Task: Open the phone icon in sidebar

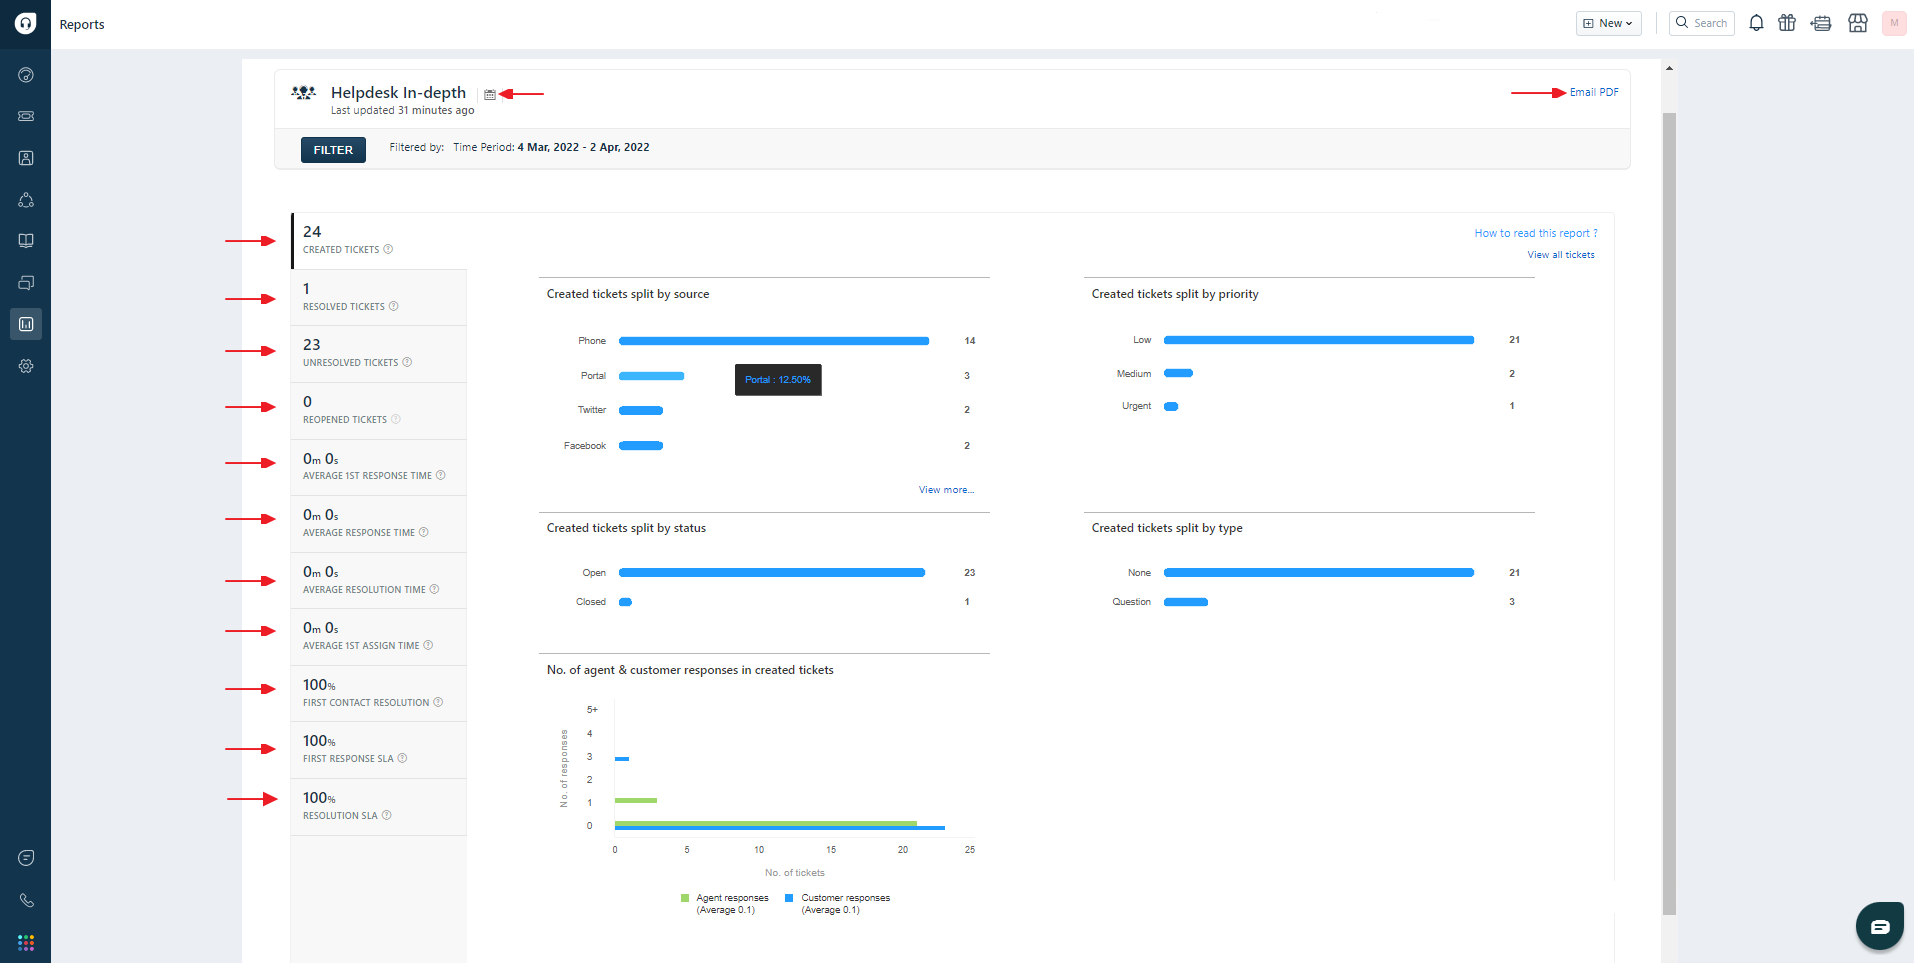Action: coord(26,900)
